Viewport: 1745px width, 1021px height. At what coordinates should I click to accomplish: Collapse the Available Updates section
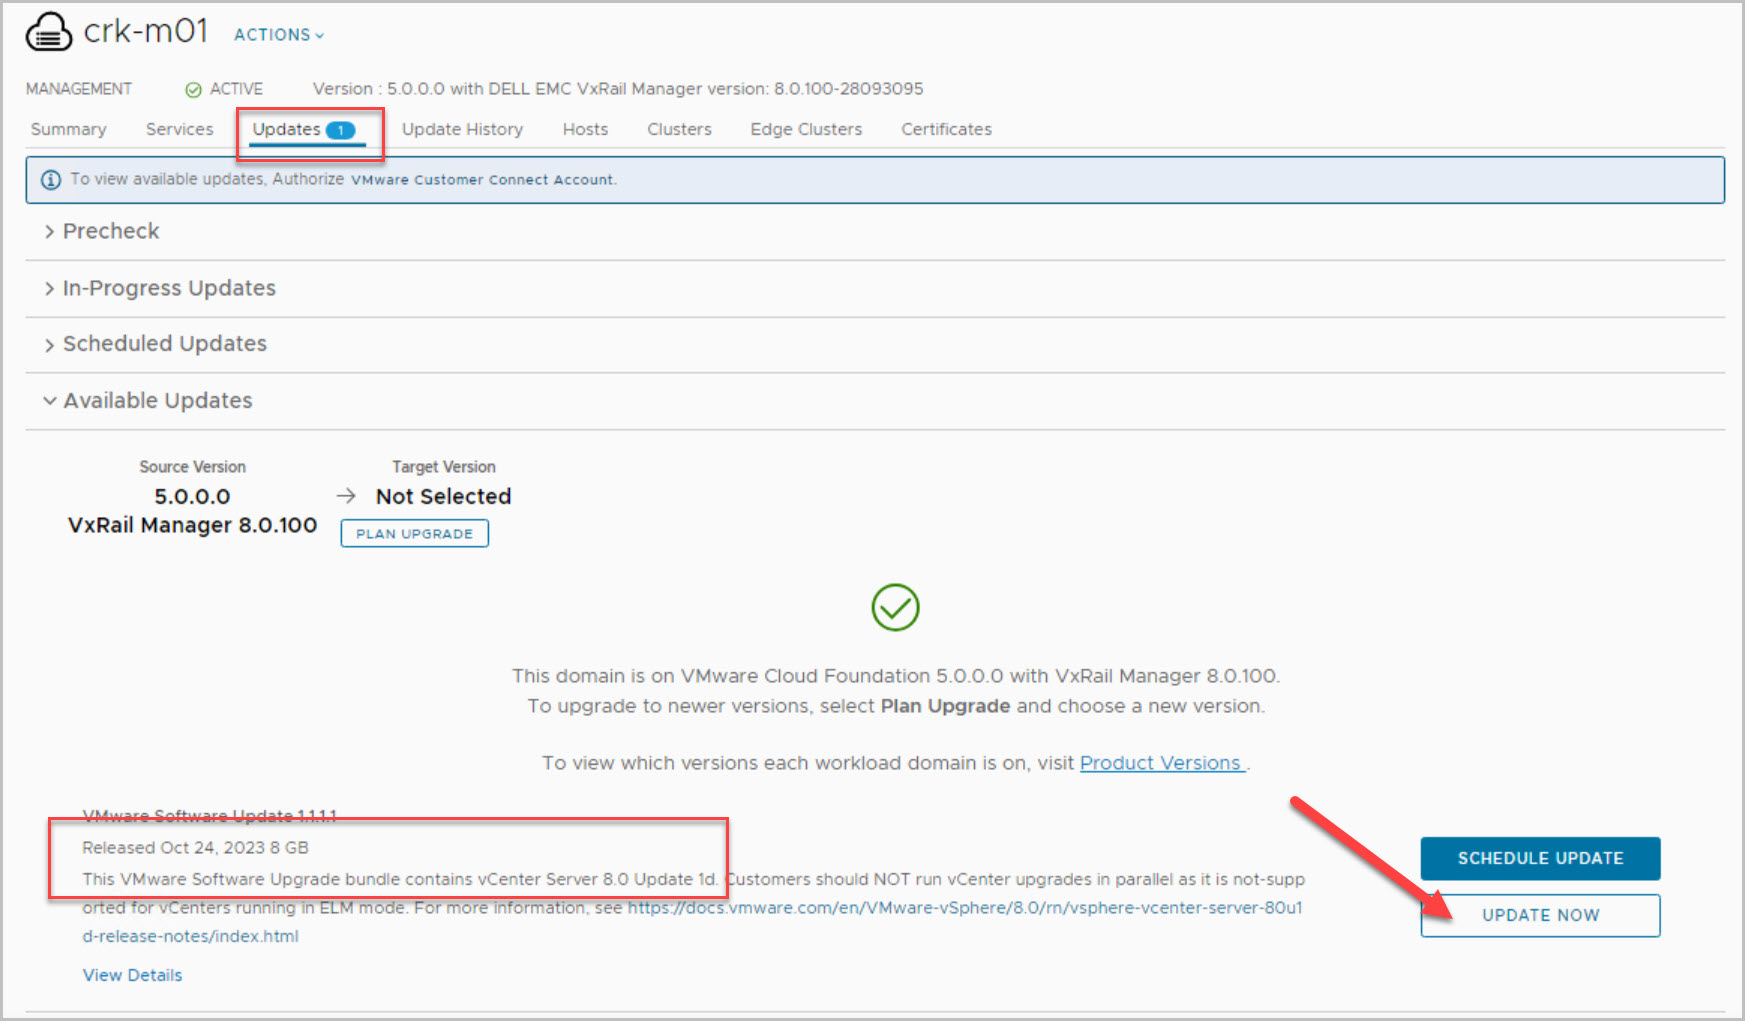click(157, 401)
